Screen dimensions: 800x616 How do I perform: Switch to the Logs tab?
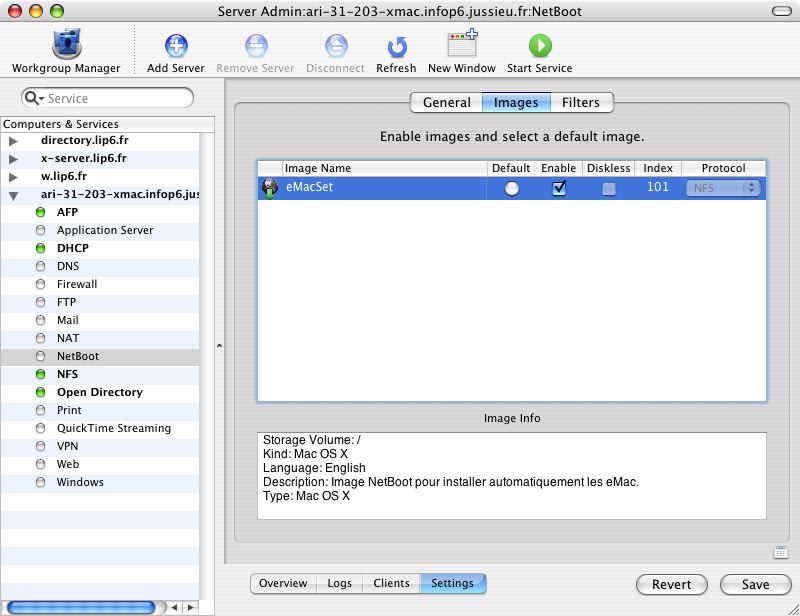(339, 583)
